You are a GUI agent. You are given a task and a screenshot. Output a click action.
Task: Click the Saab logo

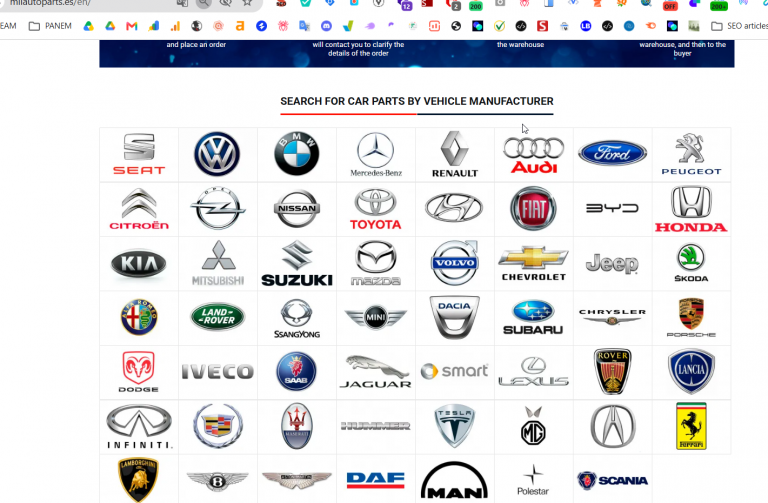pyautogui.click(x=296, y=371)
